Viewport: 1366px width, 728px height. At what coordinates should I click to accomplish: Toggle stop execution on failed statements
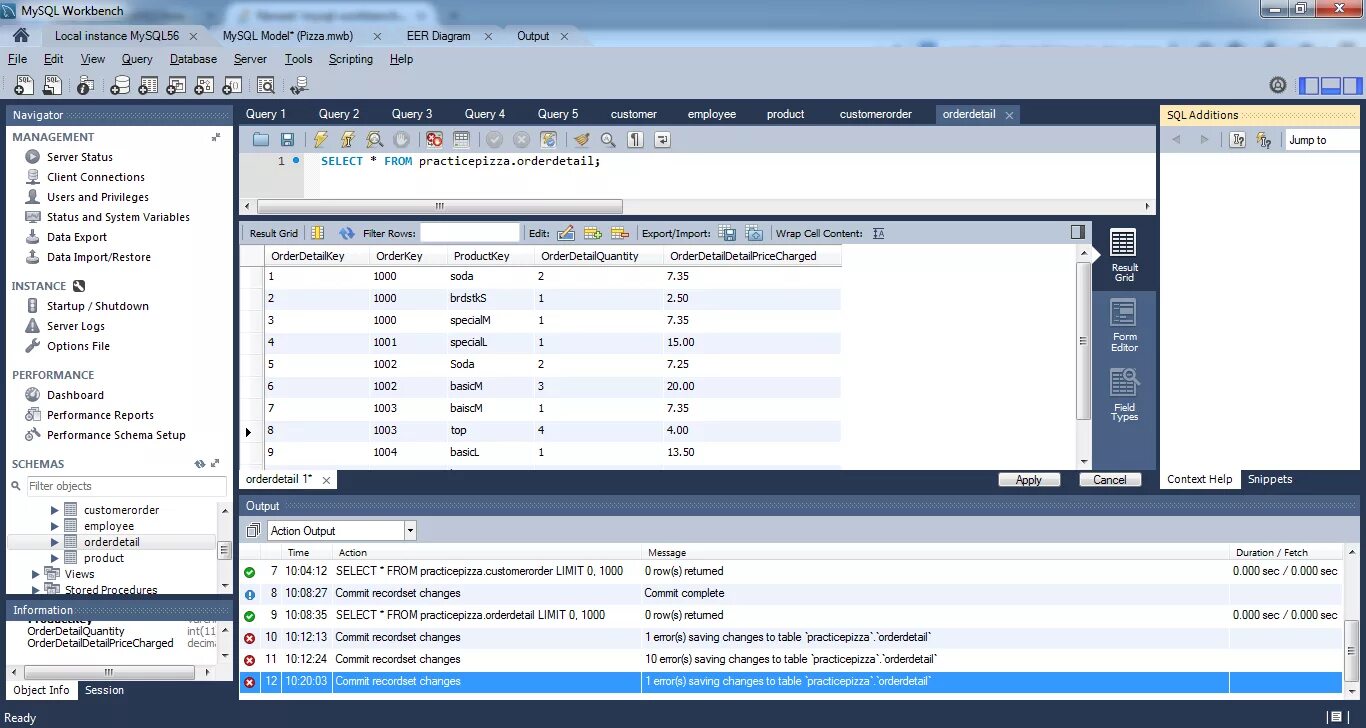[x=434, y=140]
